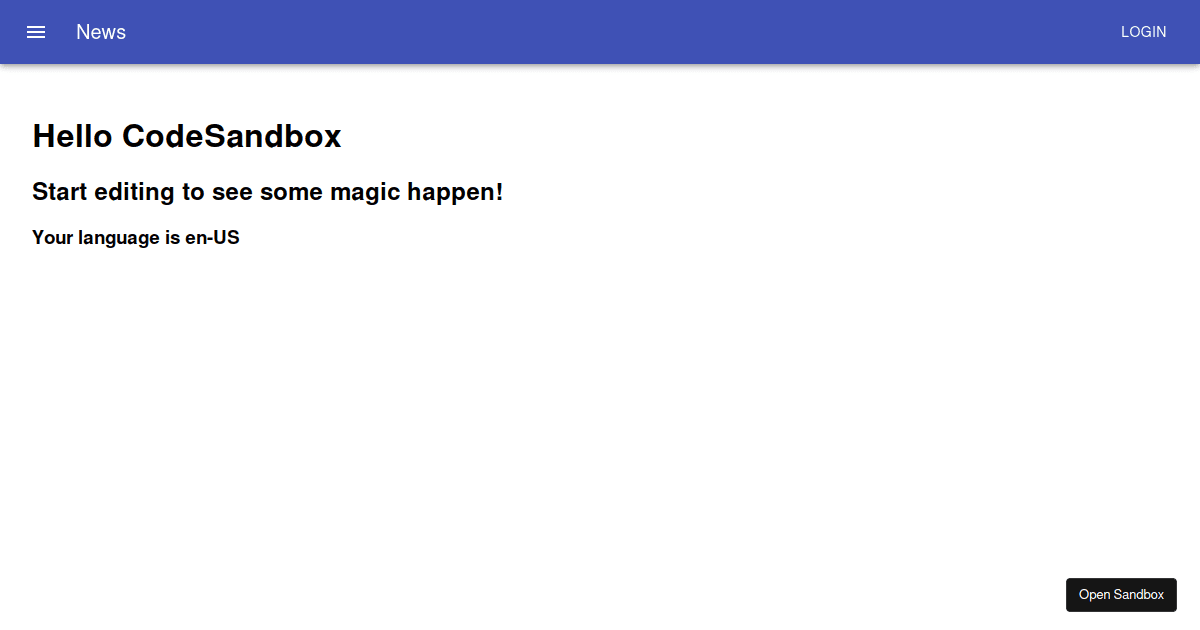Click the blue app bar's empty center area
Screen dimensions: 1200x630
618,32
